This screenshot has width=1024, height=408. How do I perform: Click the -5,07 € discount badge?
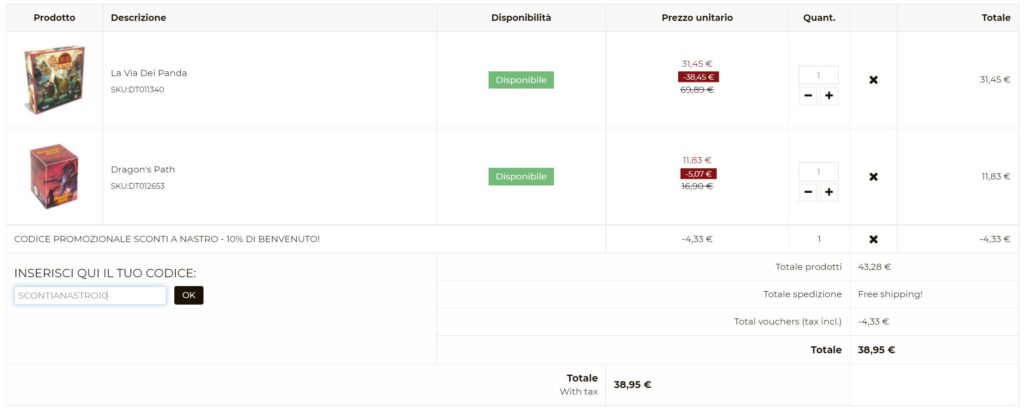point(698,174)
